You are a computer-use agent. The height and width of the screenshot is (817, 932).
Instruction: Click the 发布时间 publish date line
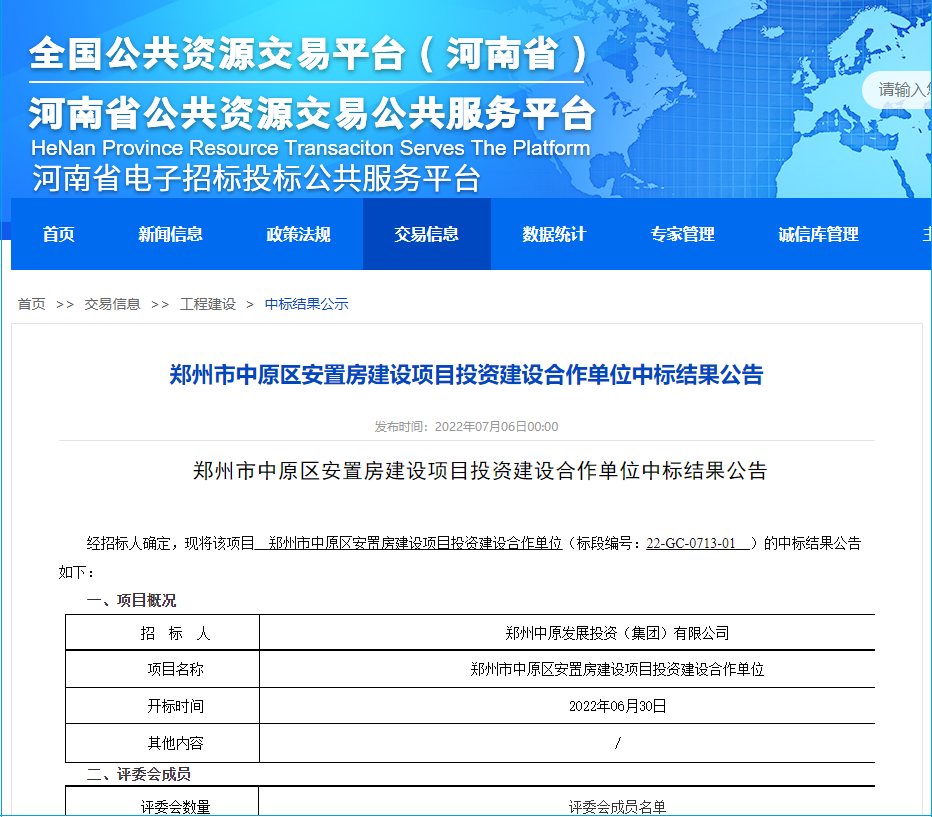point(466,426)
